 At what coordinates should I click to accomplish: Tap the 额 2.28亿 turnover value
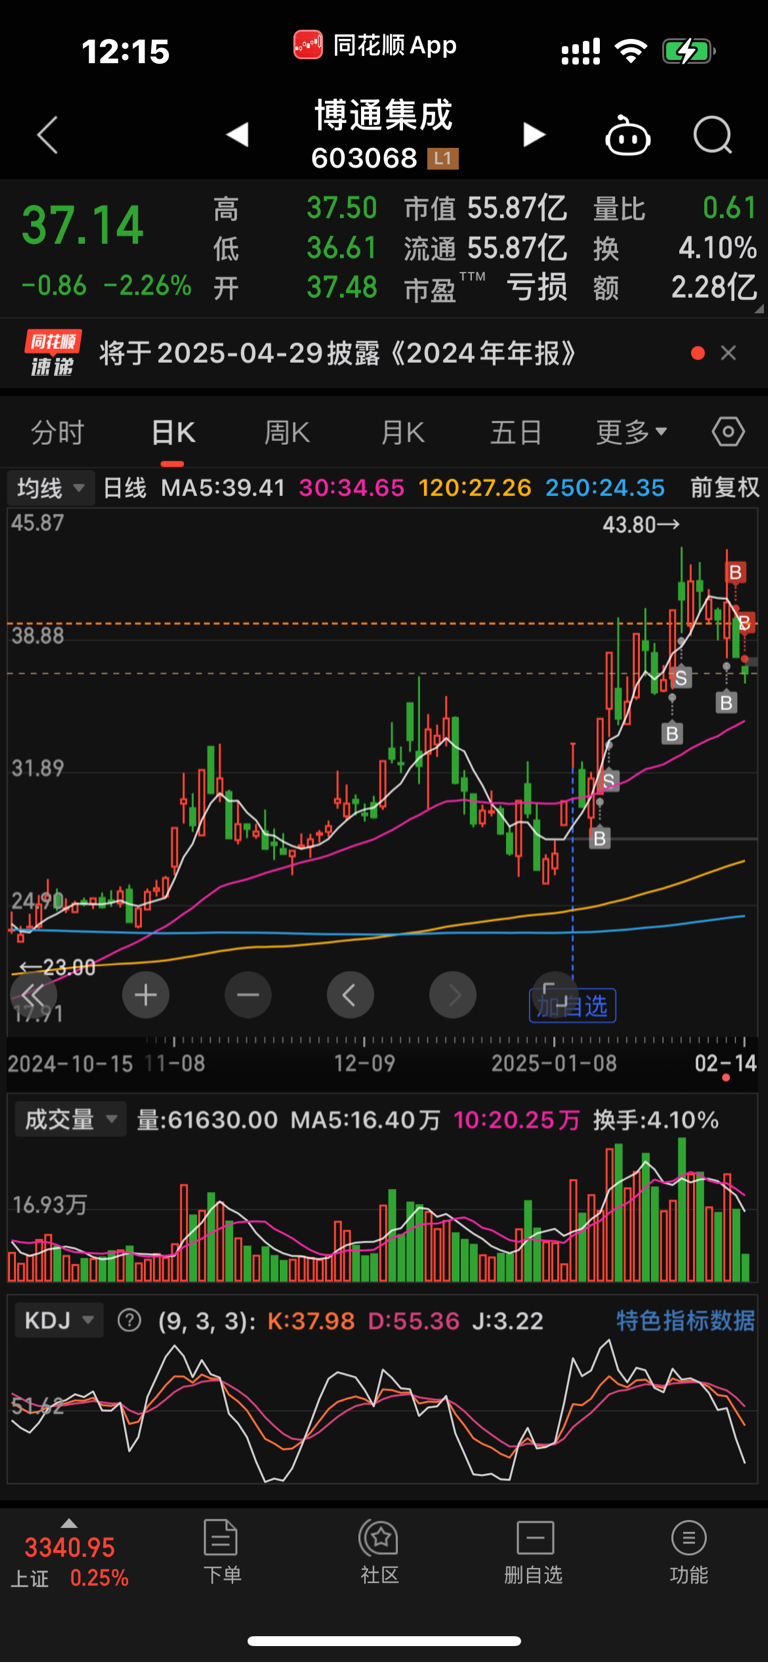tap(675, 288)
